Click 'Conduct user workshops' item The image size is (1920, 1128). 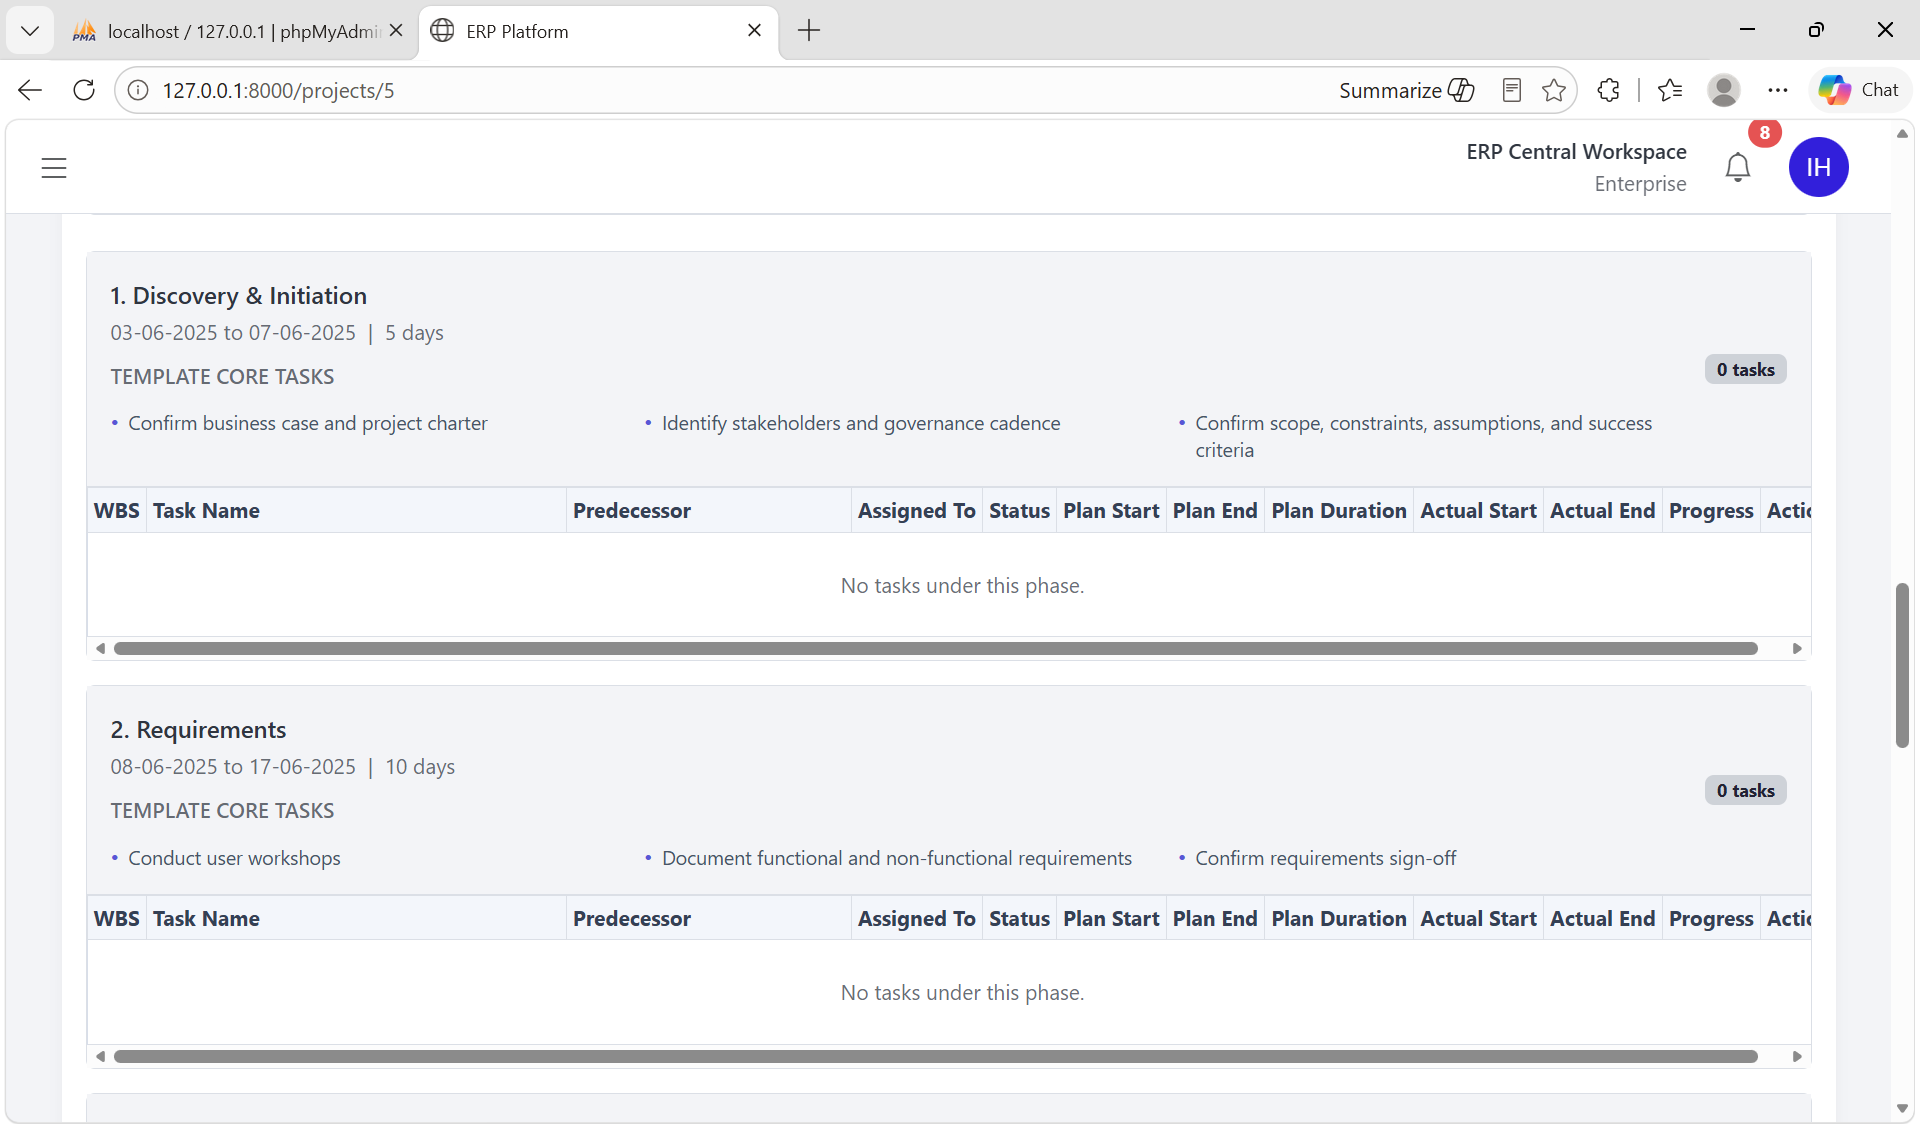click(234, 858)
